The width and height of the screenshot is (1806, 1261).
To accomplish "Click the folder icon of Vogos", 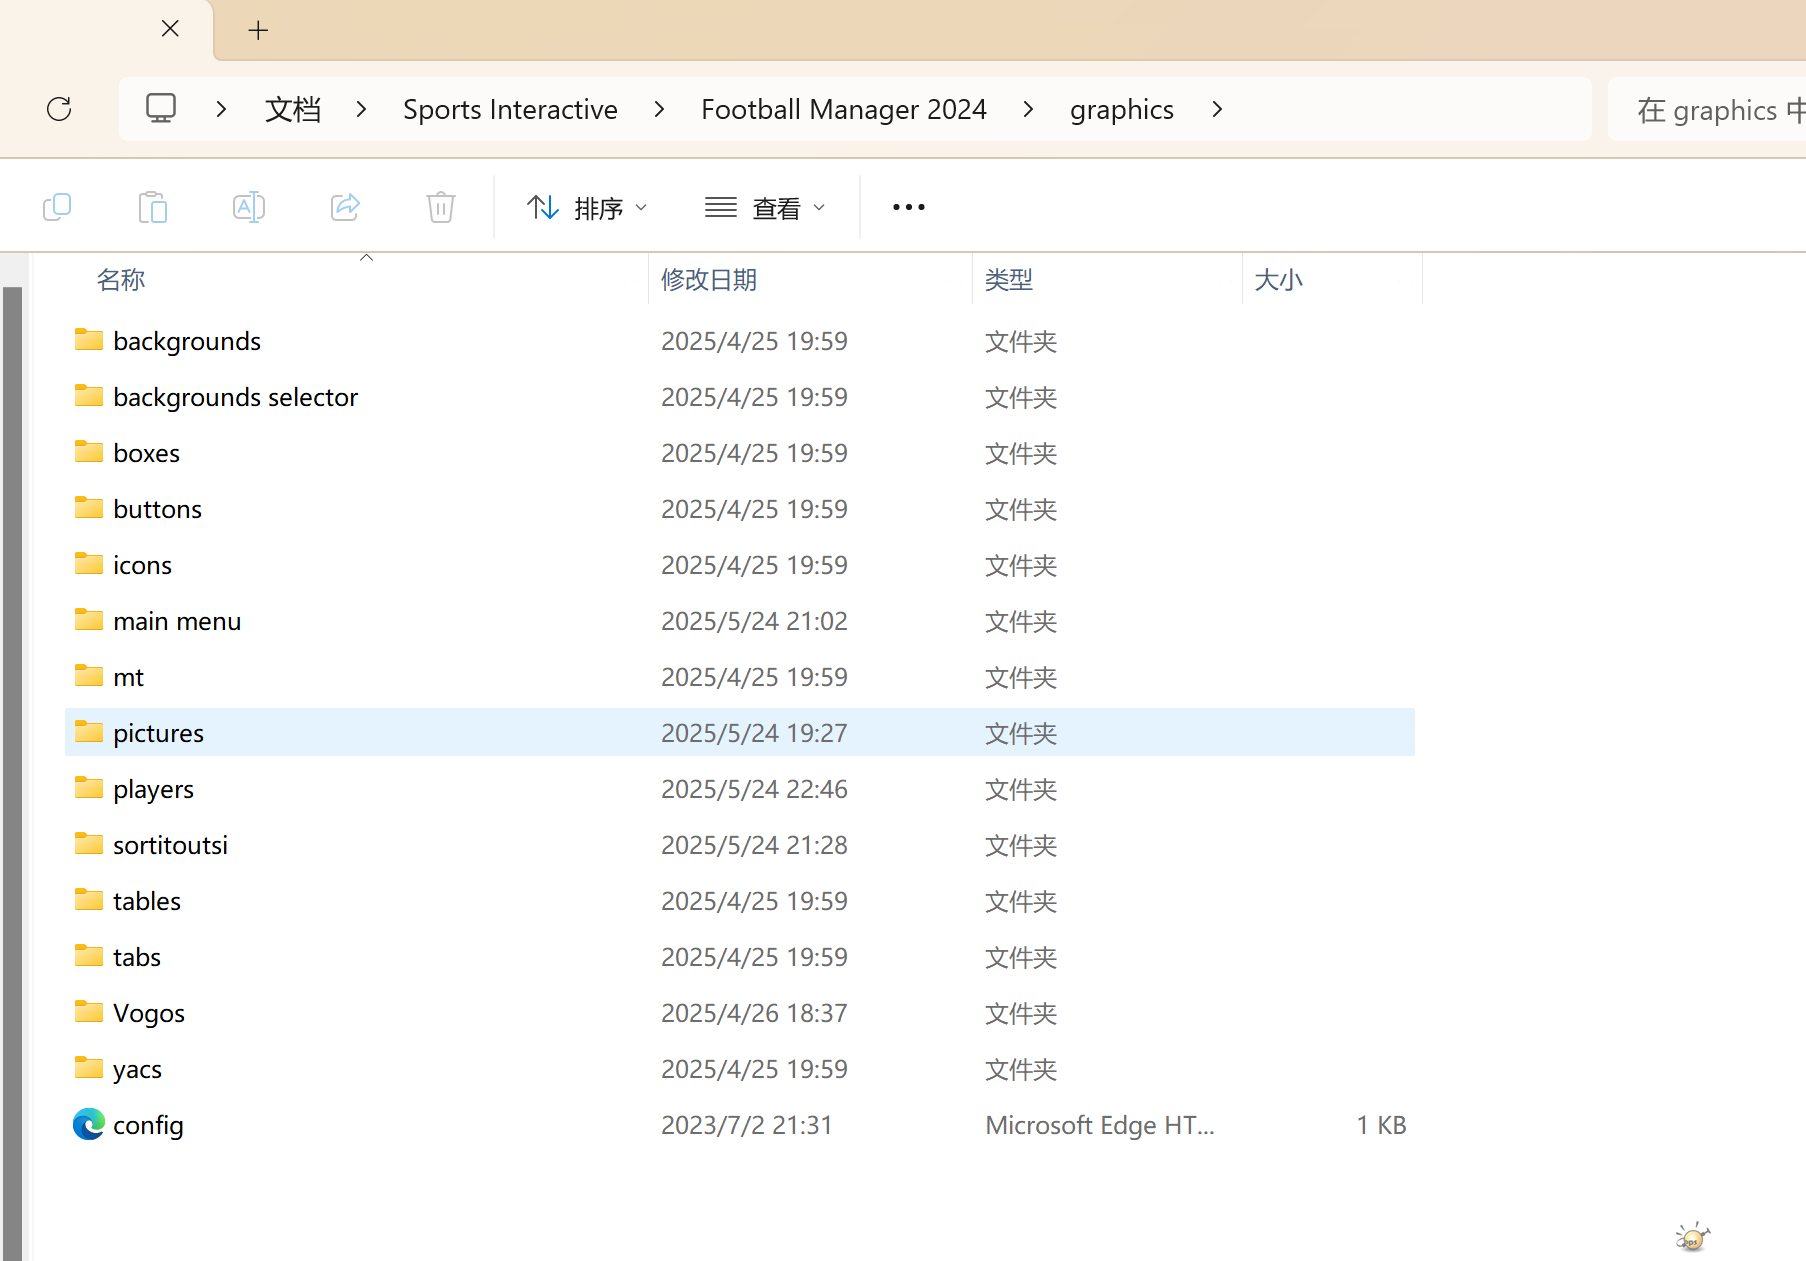I will coord(89,1012).
